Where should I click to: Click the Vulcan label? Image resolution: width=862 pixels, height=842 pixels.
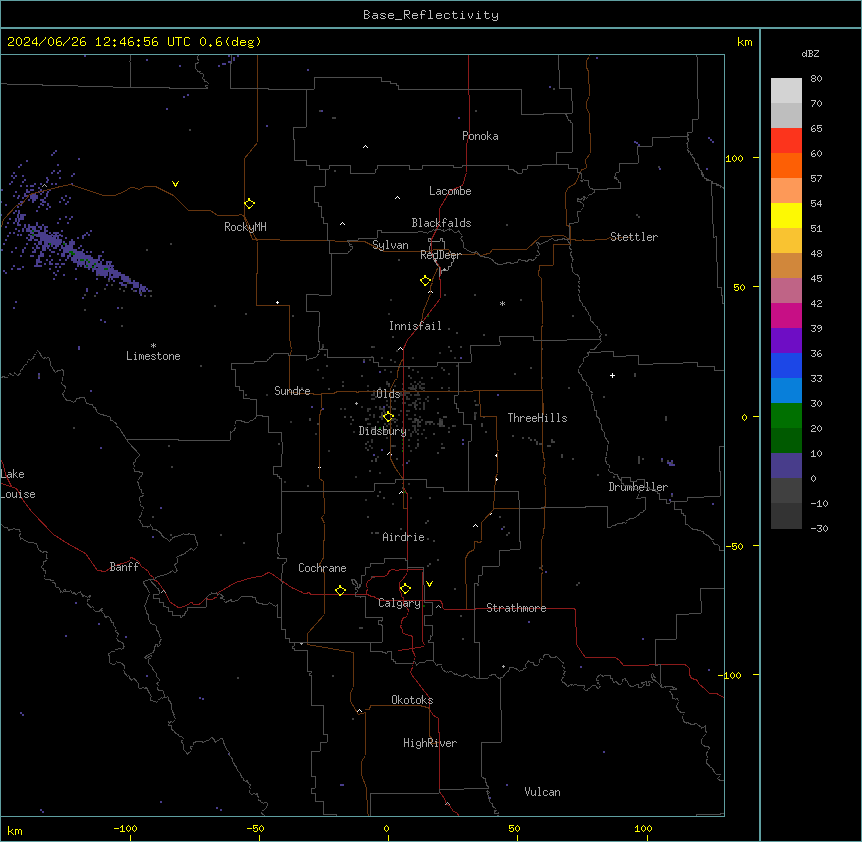point(542,792)
